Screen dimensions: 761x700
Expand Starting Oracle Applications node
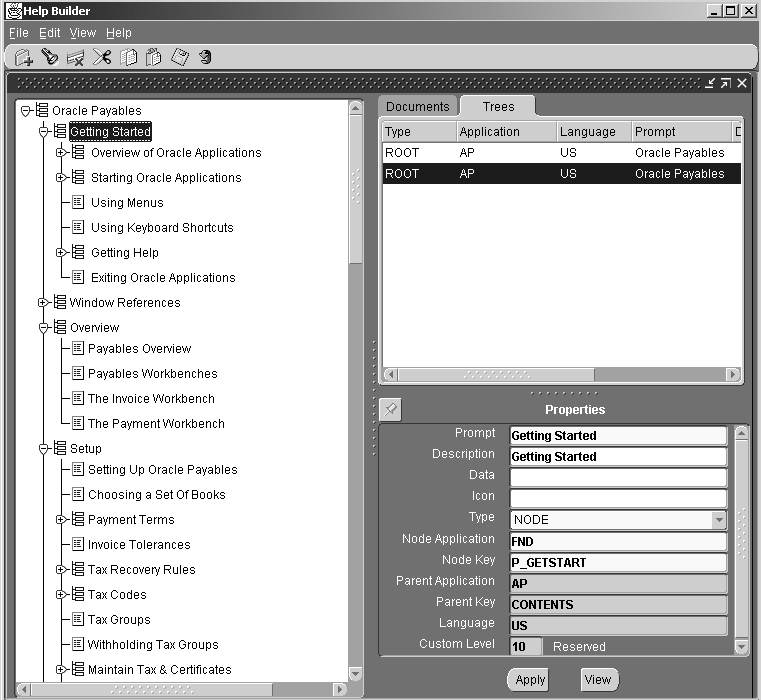coord(61,178)
